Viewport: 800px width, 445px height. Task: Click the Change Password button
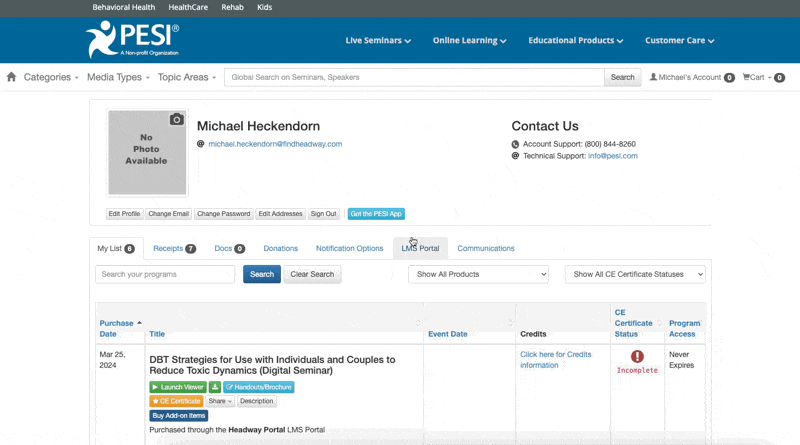click(223, 214)
